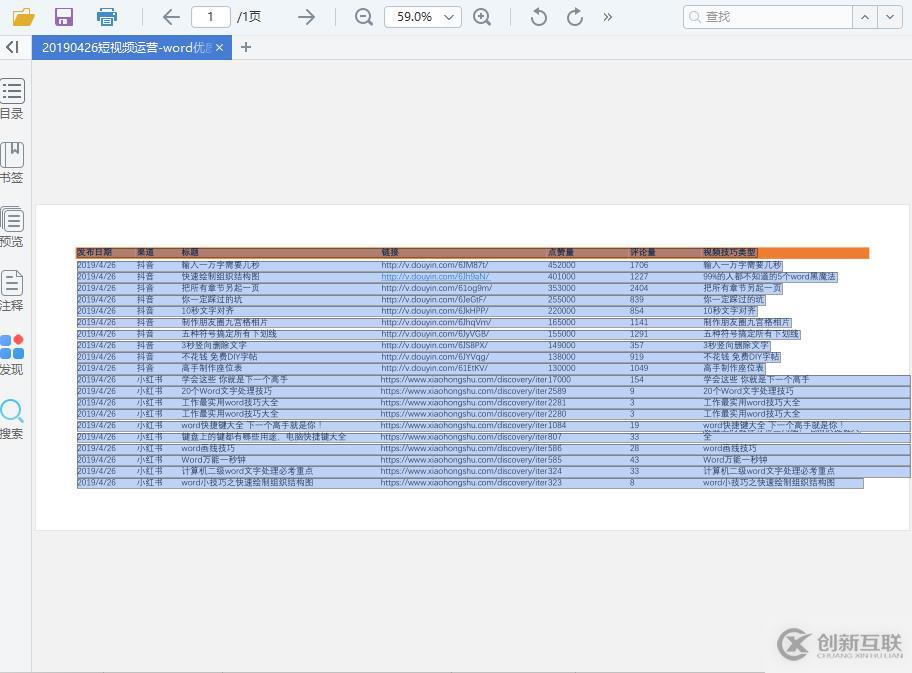Save the document with the floppy disk icon
This screenshot has height=673, width=912.
(x=64, y=17)
